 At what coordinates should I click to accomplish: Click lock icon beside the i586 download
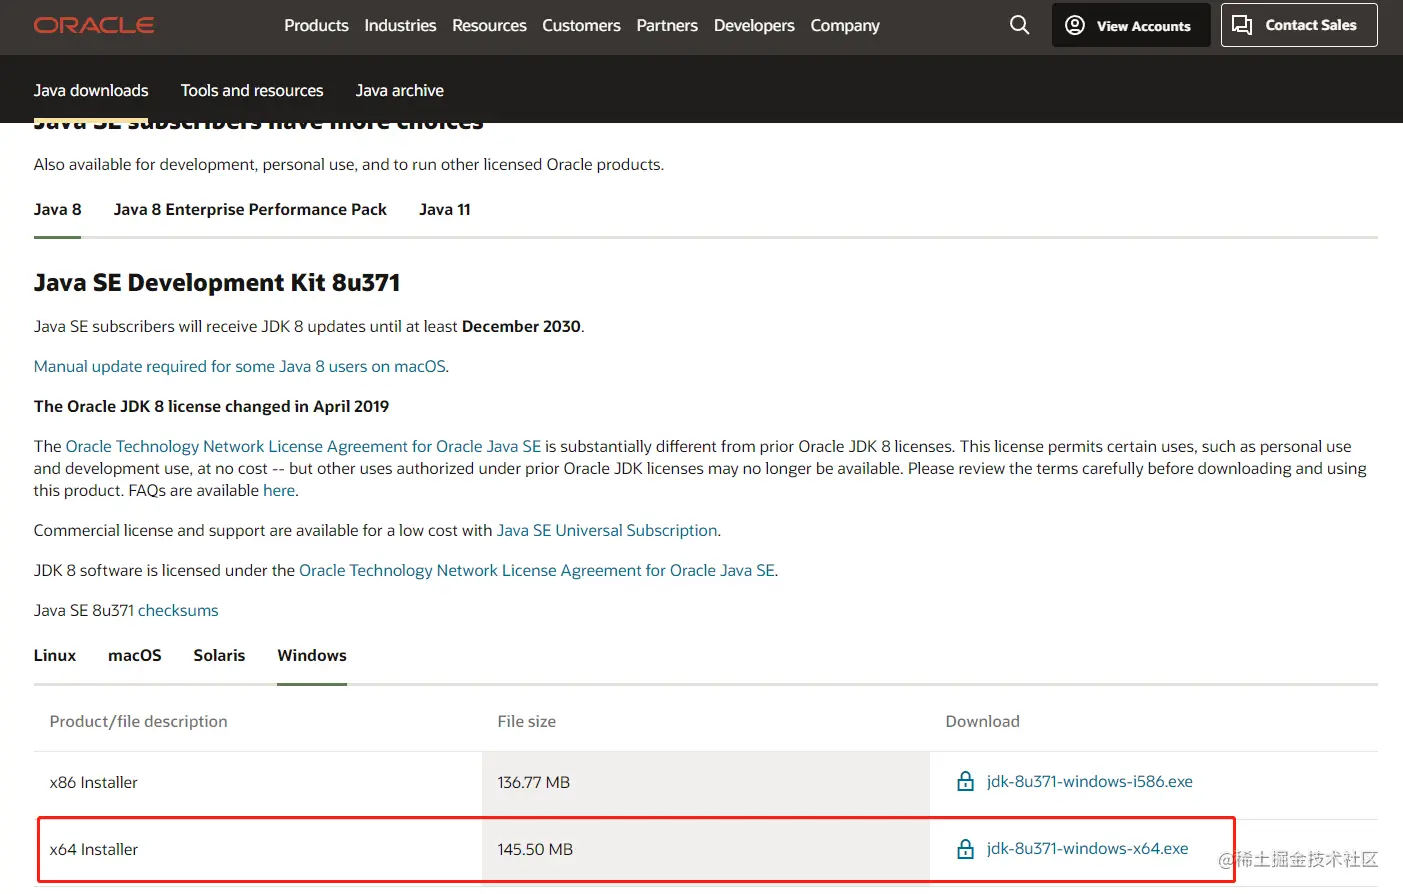[x=965, y=782]
